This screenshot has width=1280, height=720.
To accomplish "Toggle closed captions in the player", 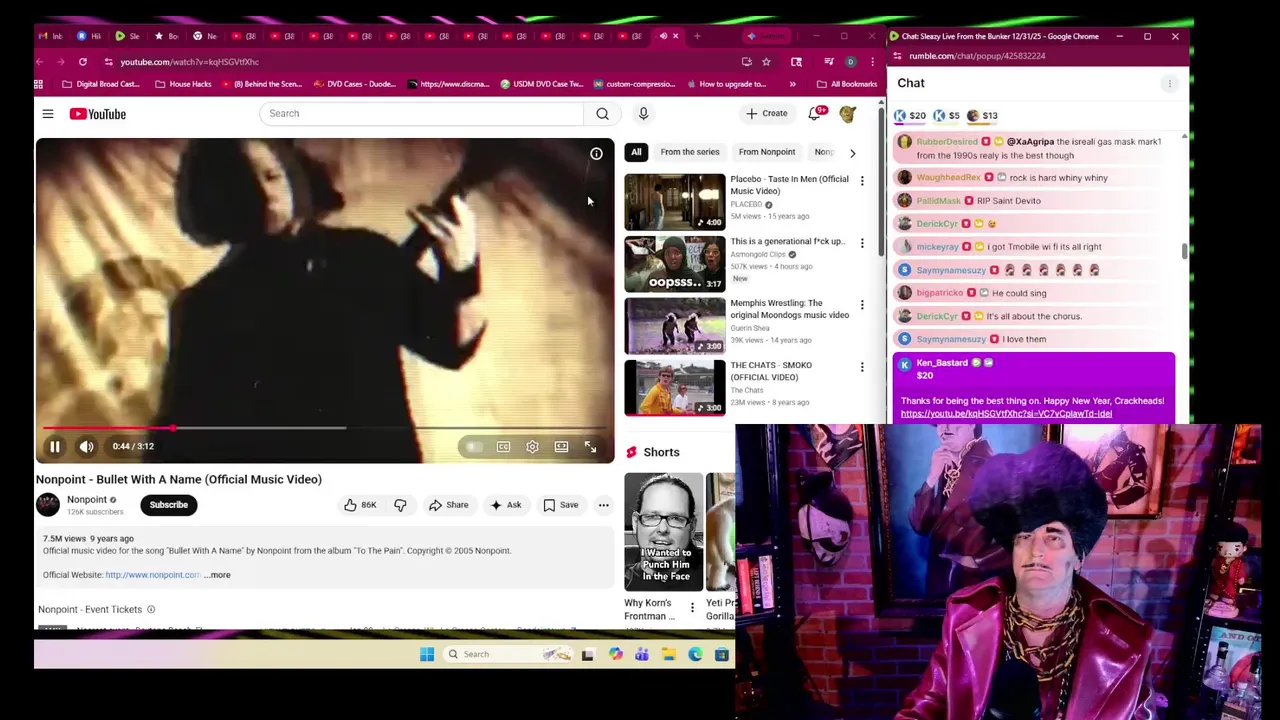I will pos(503,447).
